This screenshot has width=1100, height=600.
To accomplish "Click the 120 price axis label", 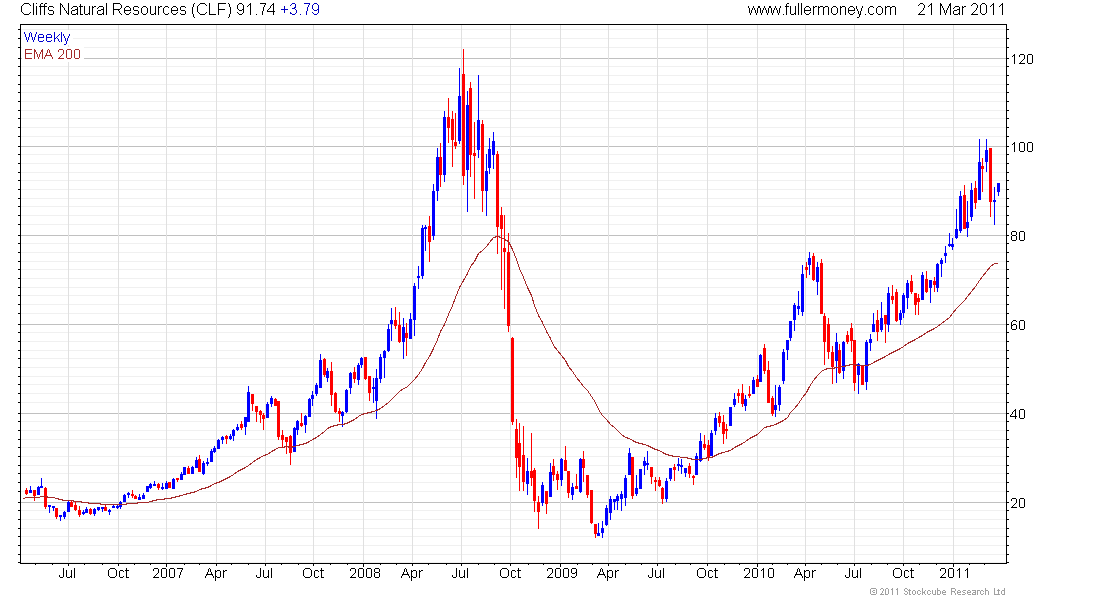I will (x=1022, y=60).
